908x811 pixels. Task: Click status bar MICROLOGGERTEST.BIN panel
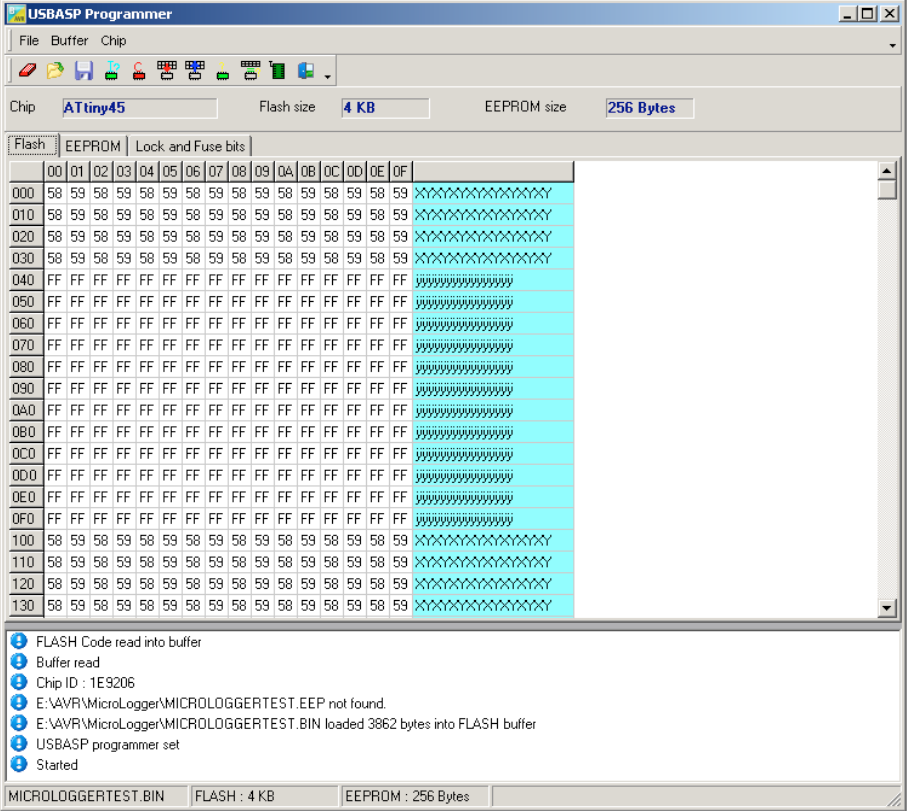(96, 796)
